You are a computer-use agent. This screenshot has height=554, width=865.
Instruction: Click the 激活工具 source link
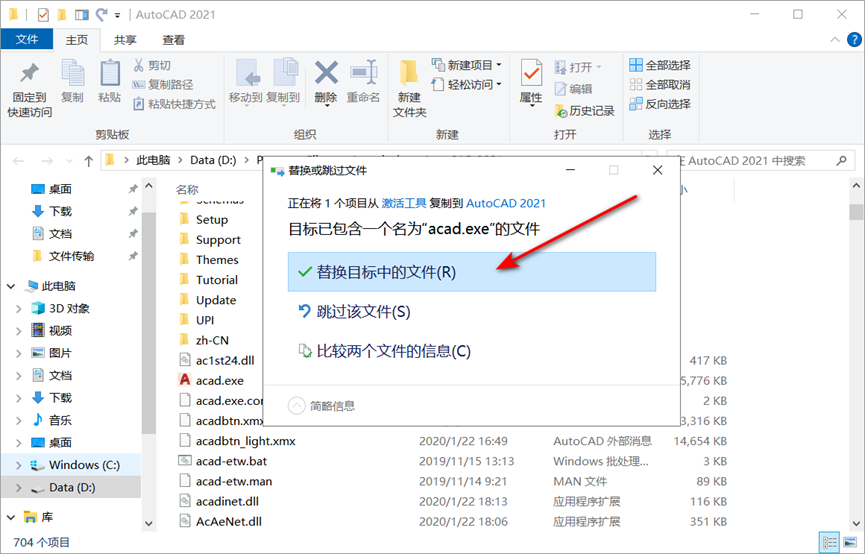click(404, 203)
